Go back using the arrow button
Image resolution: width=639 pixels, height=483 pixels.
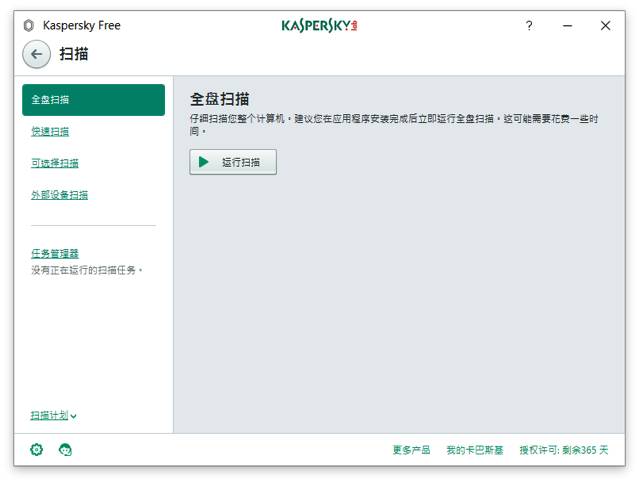(36, 54)
